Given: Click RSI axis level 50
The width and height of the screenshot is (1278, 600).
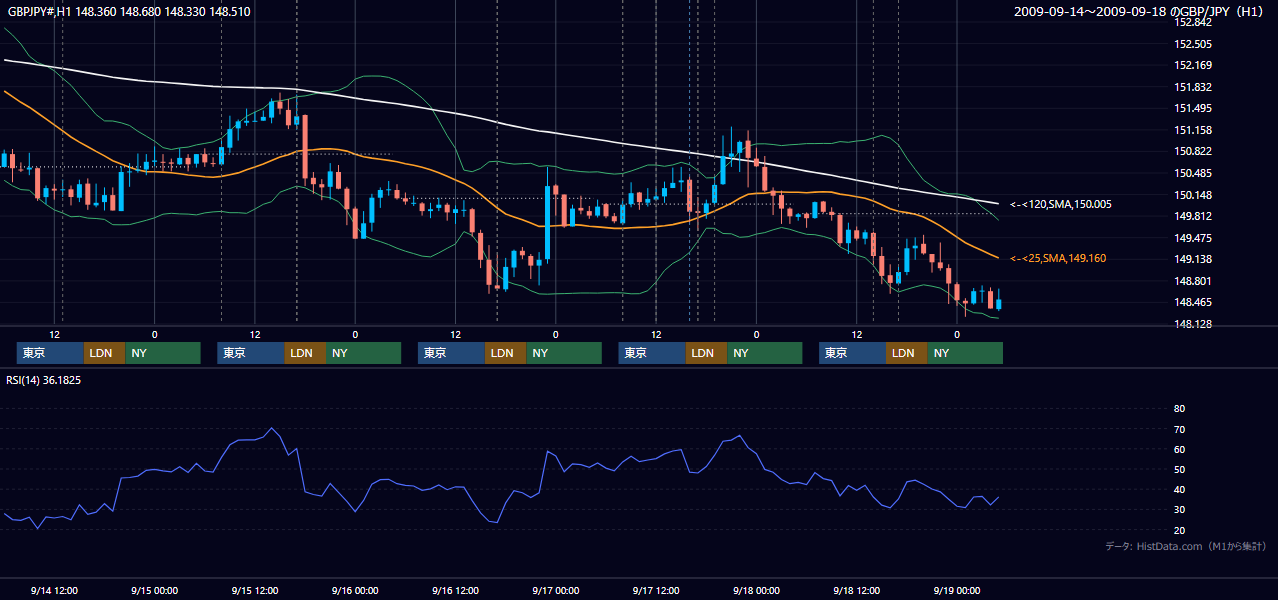Looking at the screenshot, I should coord(1179,469).
